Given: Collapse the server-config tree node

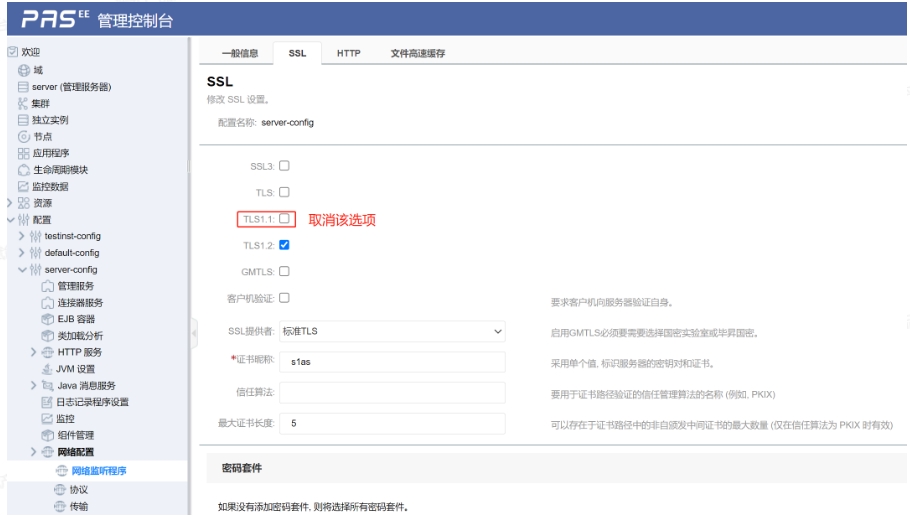Looking at the screenshot, I should (x=23, y=269).
